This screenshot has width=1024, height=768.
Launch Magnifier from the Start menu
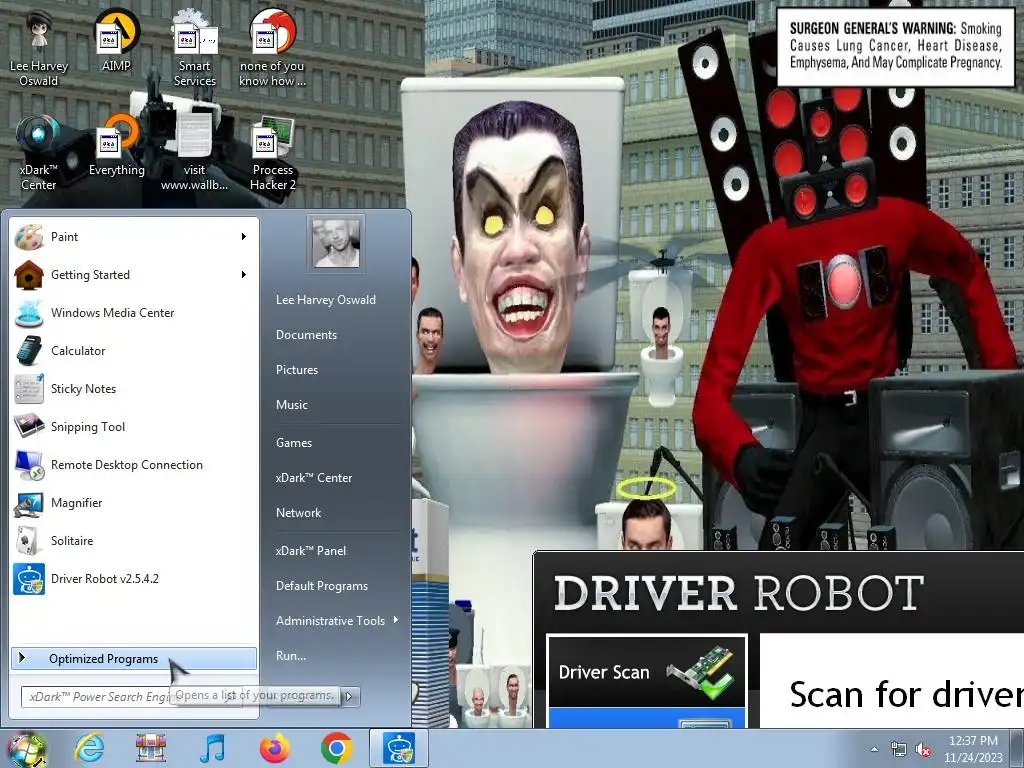[133, 503]
